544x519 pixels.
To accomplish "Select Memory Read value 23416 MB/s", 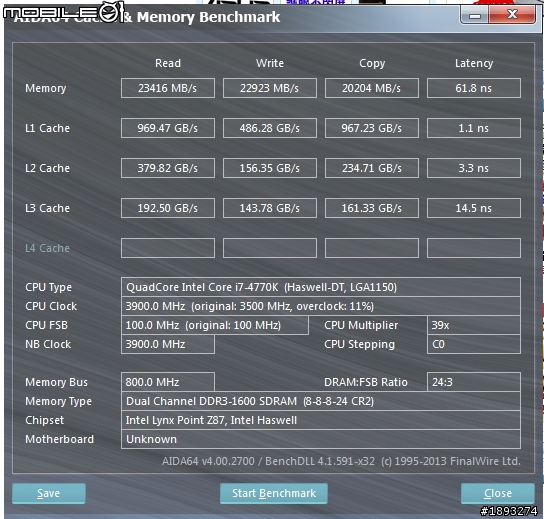I will tap(168, 88).
